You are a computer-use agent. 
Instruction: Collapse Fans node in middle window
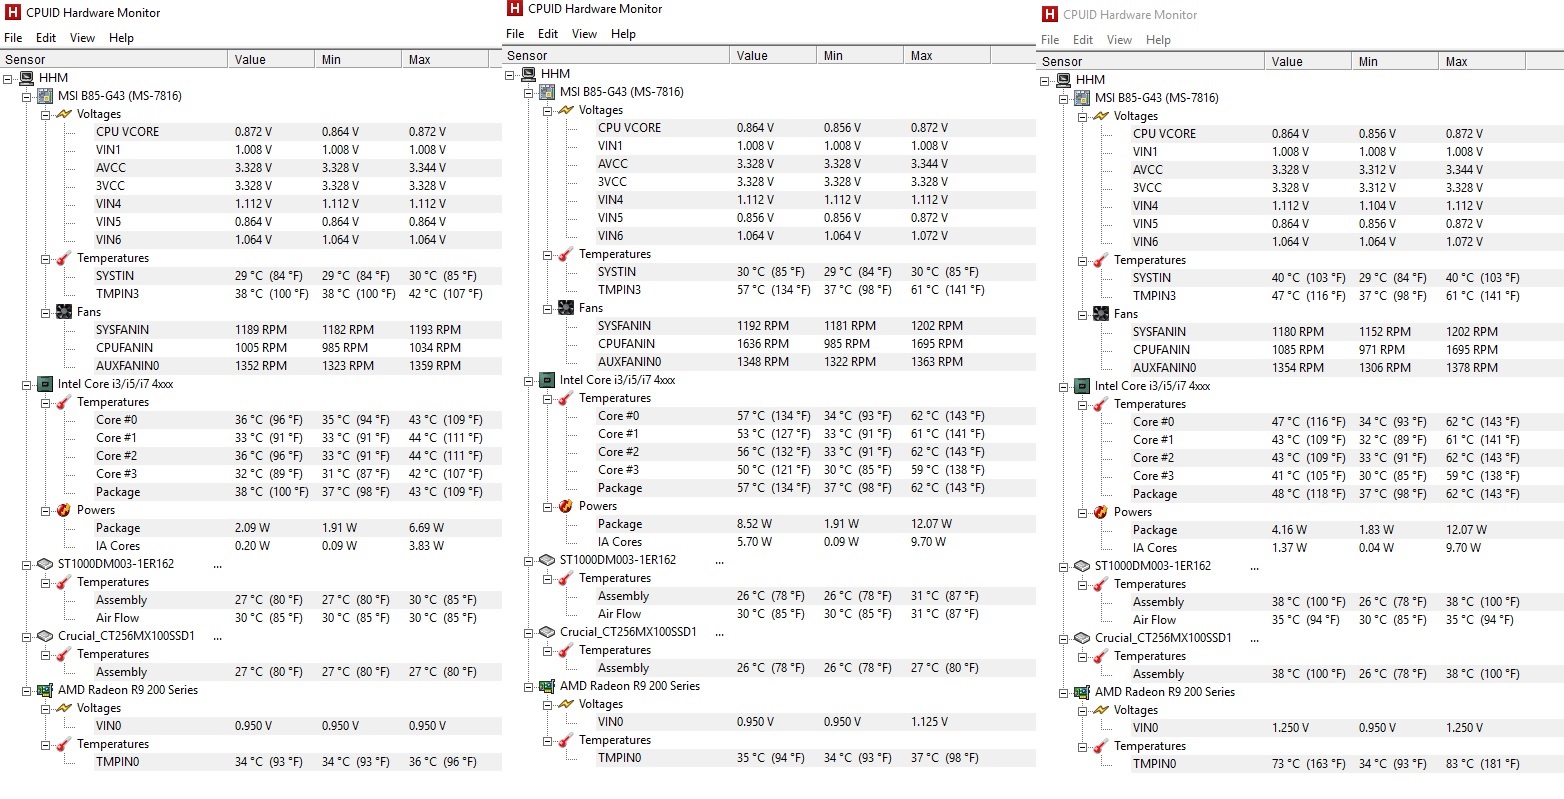pyautogui.click(x=548, y=308)
